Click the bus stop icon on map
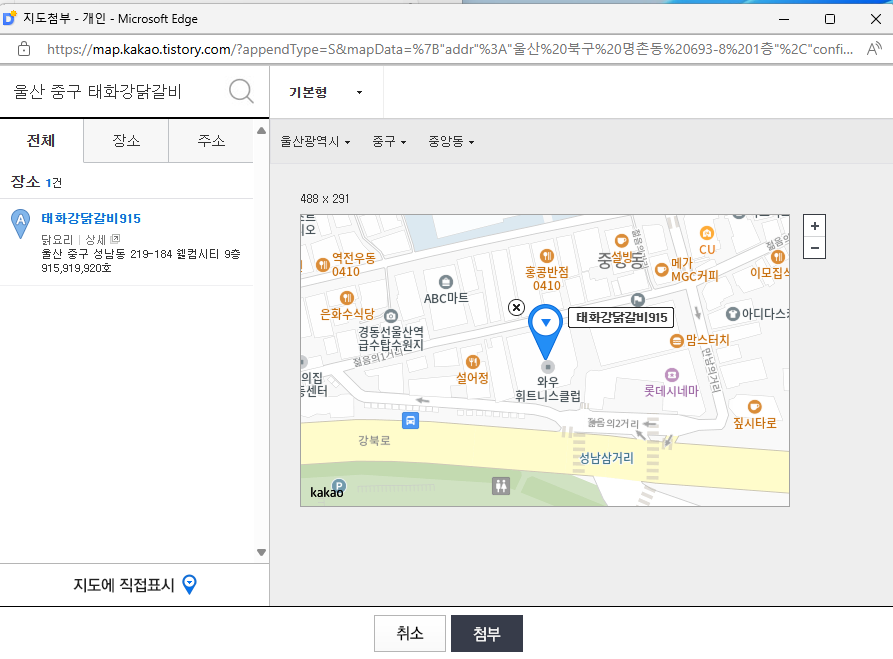Screen dimensions: 893x659 click(x=410, y=420)
